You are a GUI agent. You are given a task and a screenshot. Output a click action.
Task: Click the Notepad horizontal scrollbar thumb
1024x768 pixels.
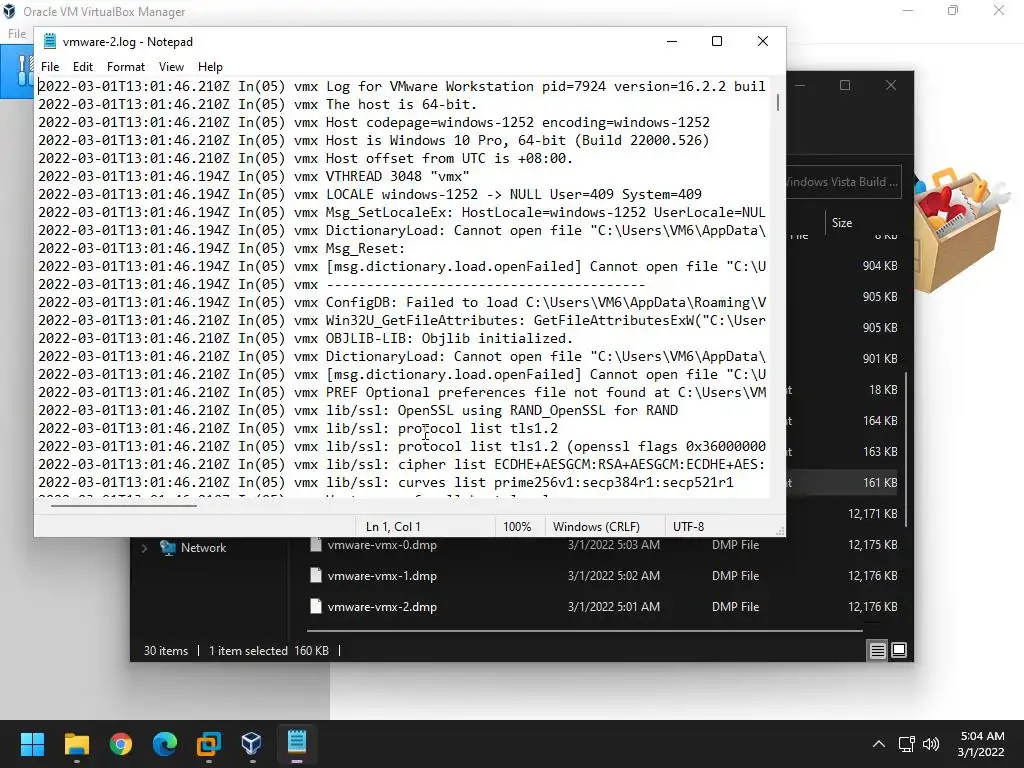tap(123, 505)
